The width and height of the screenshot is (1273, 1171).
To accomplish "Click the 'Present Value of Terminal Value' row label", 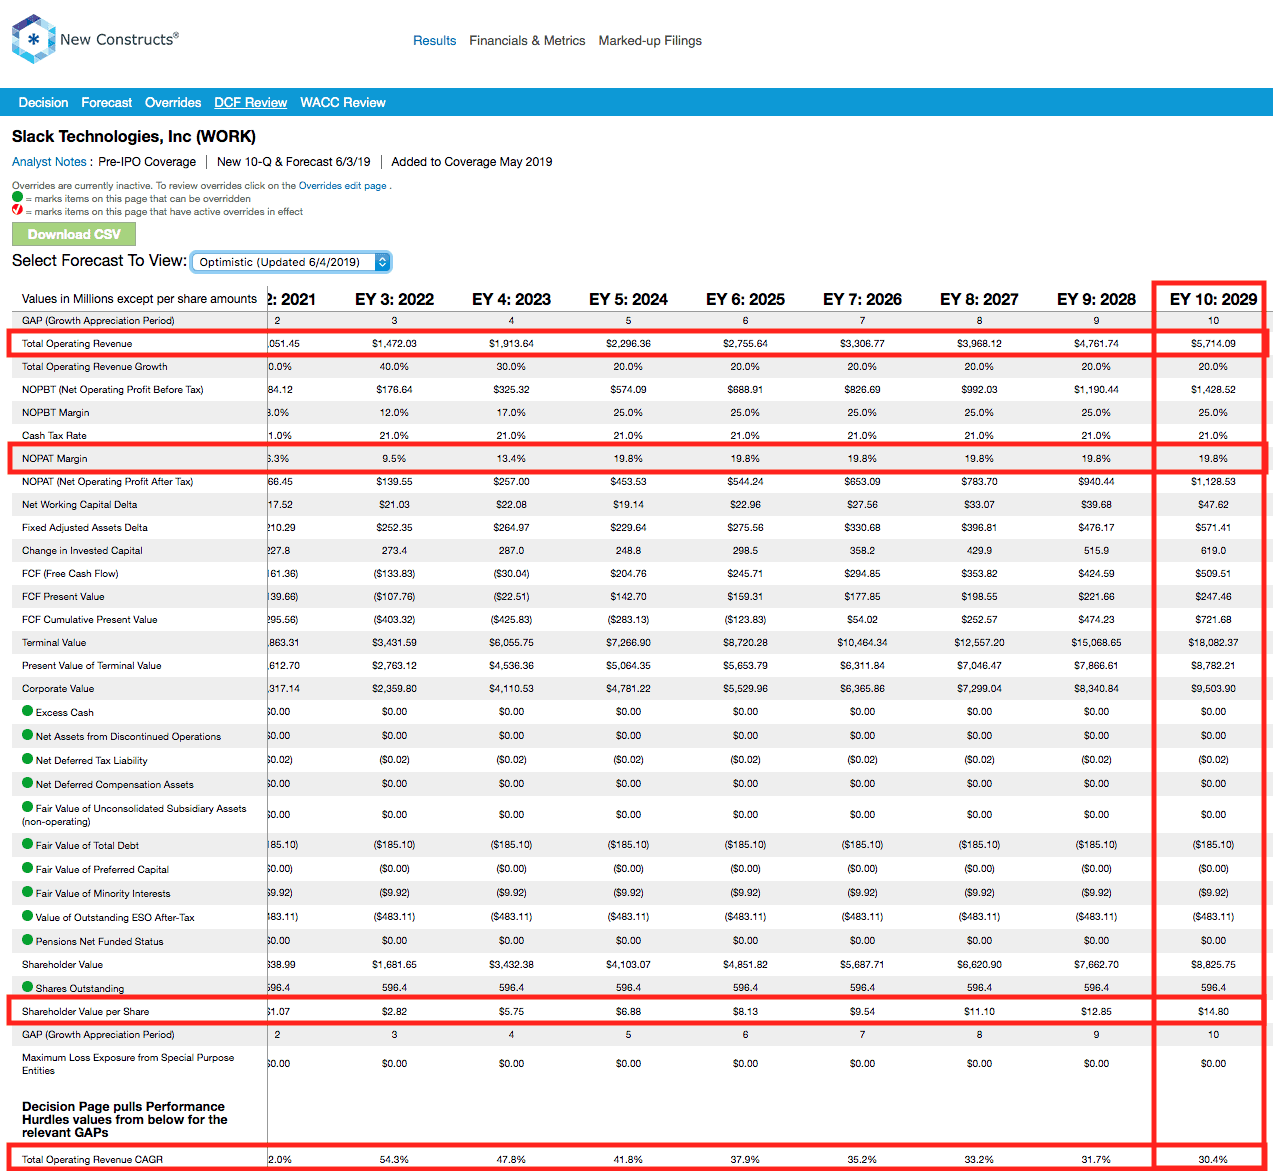I will [x=92, y=666].
